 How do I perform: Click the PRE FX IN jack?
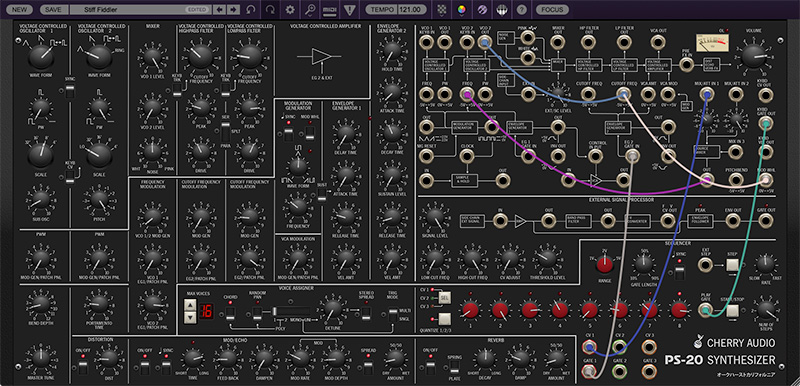(687, 65)
